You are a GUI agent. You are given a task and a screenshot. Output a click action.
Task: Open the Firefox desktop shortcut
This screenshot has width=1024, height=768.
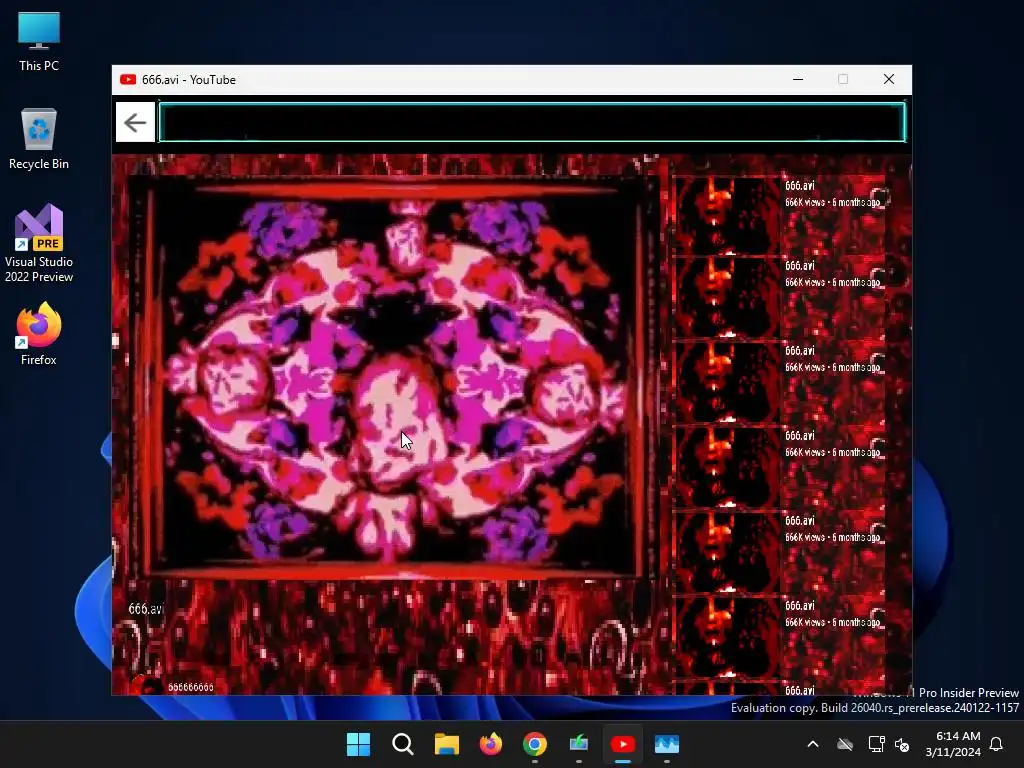click(39, 334)
